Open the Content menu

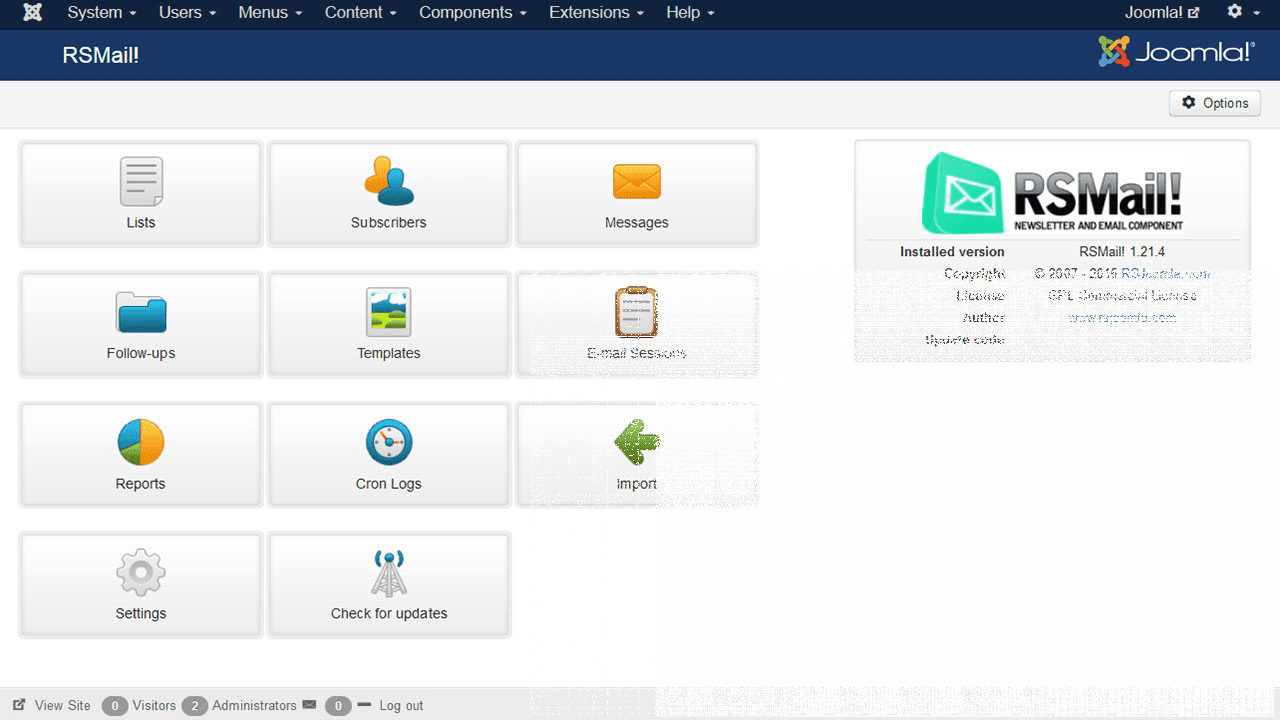[360, 13]
